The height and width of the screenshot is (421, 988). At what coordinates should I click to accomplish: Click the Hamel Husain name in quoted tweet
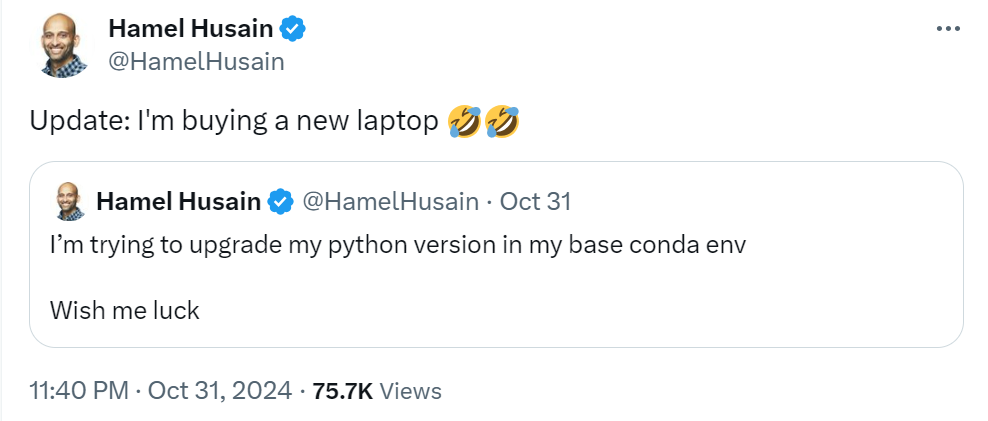(x=178, y=202)
